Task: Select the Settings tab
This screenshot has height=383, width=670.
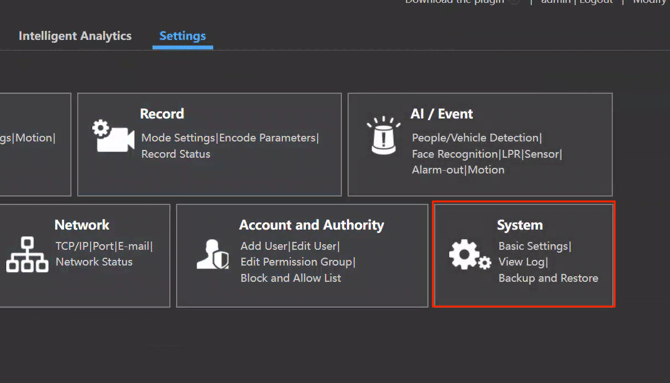Action: point(182,36)
